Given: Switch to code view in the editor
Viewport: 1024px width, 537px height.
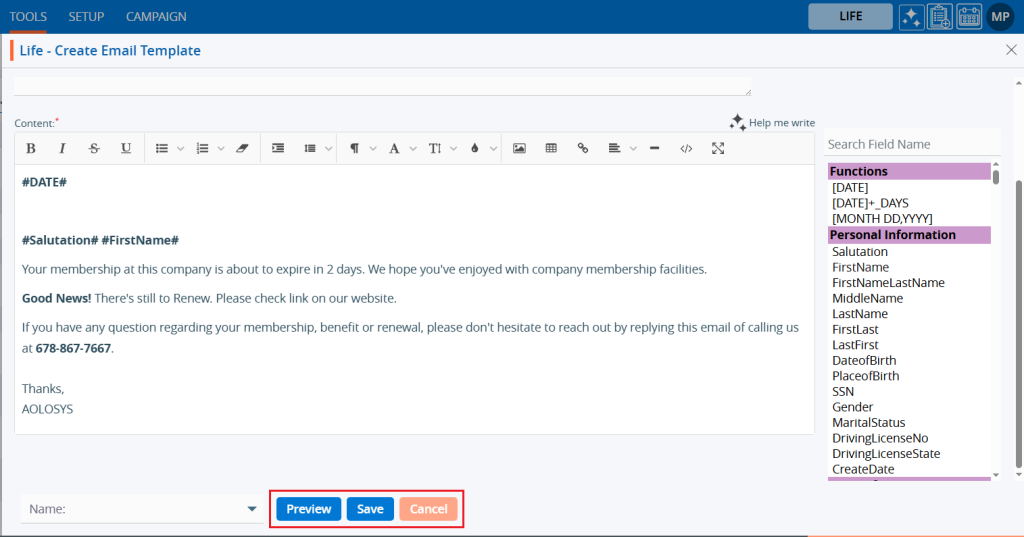Looking at the screenshot, I should click(x=686, y=148).
